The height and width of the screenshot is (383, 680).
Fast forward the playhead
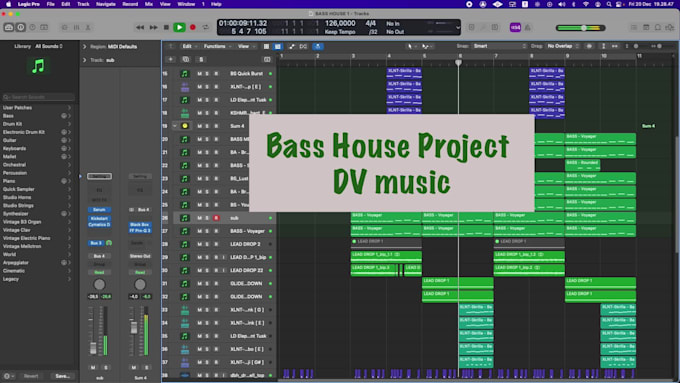[154, 27]
